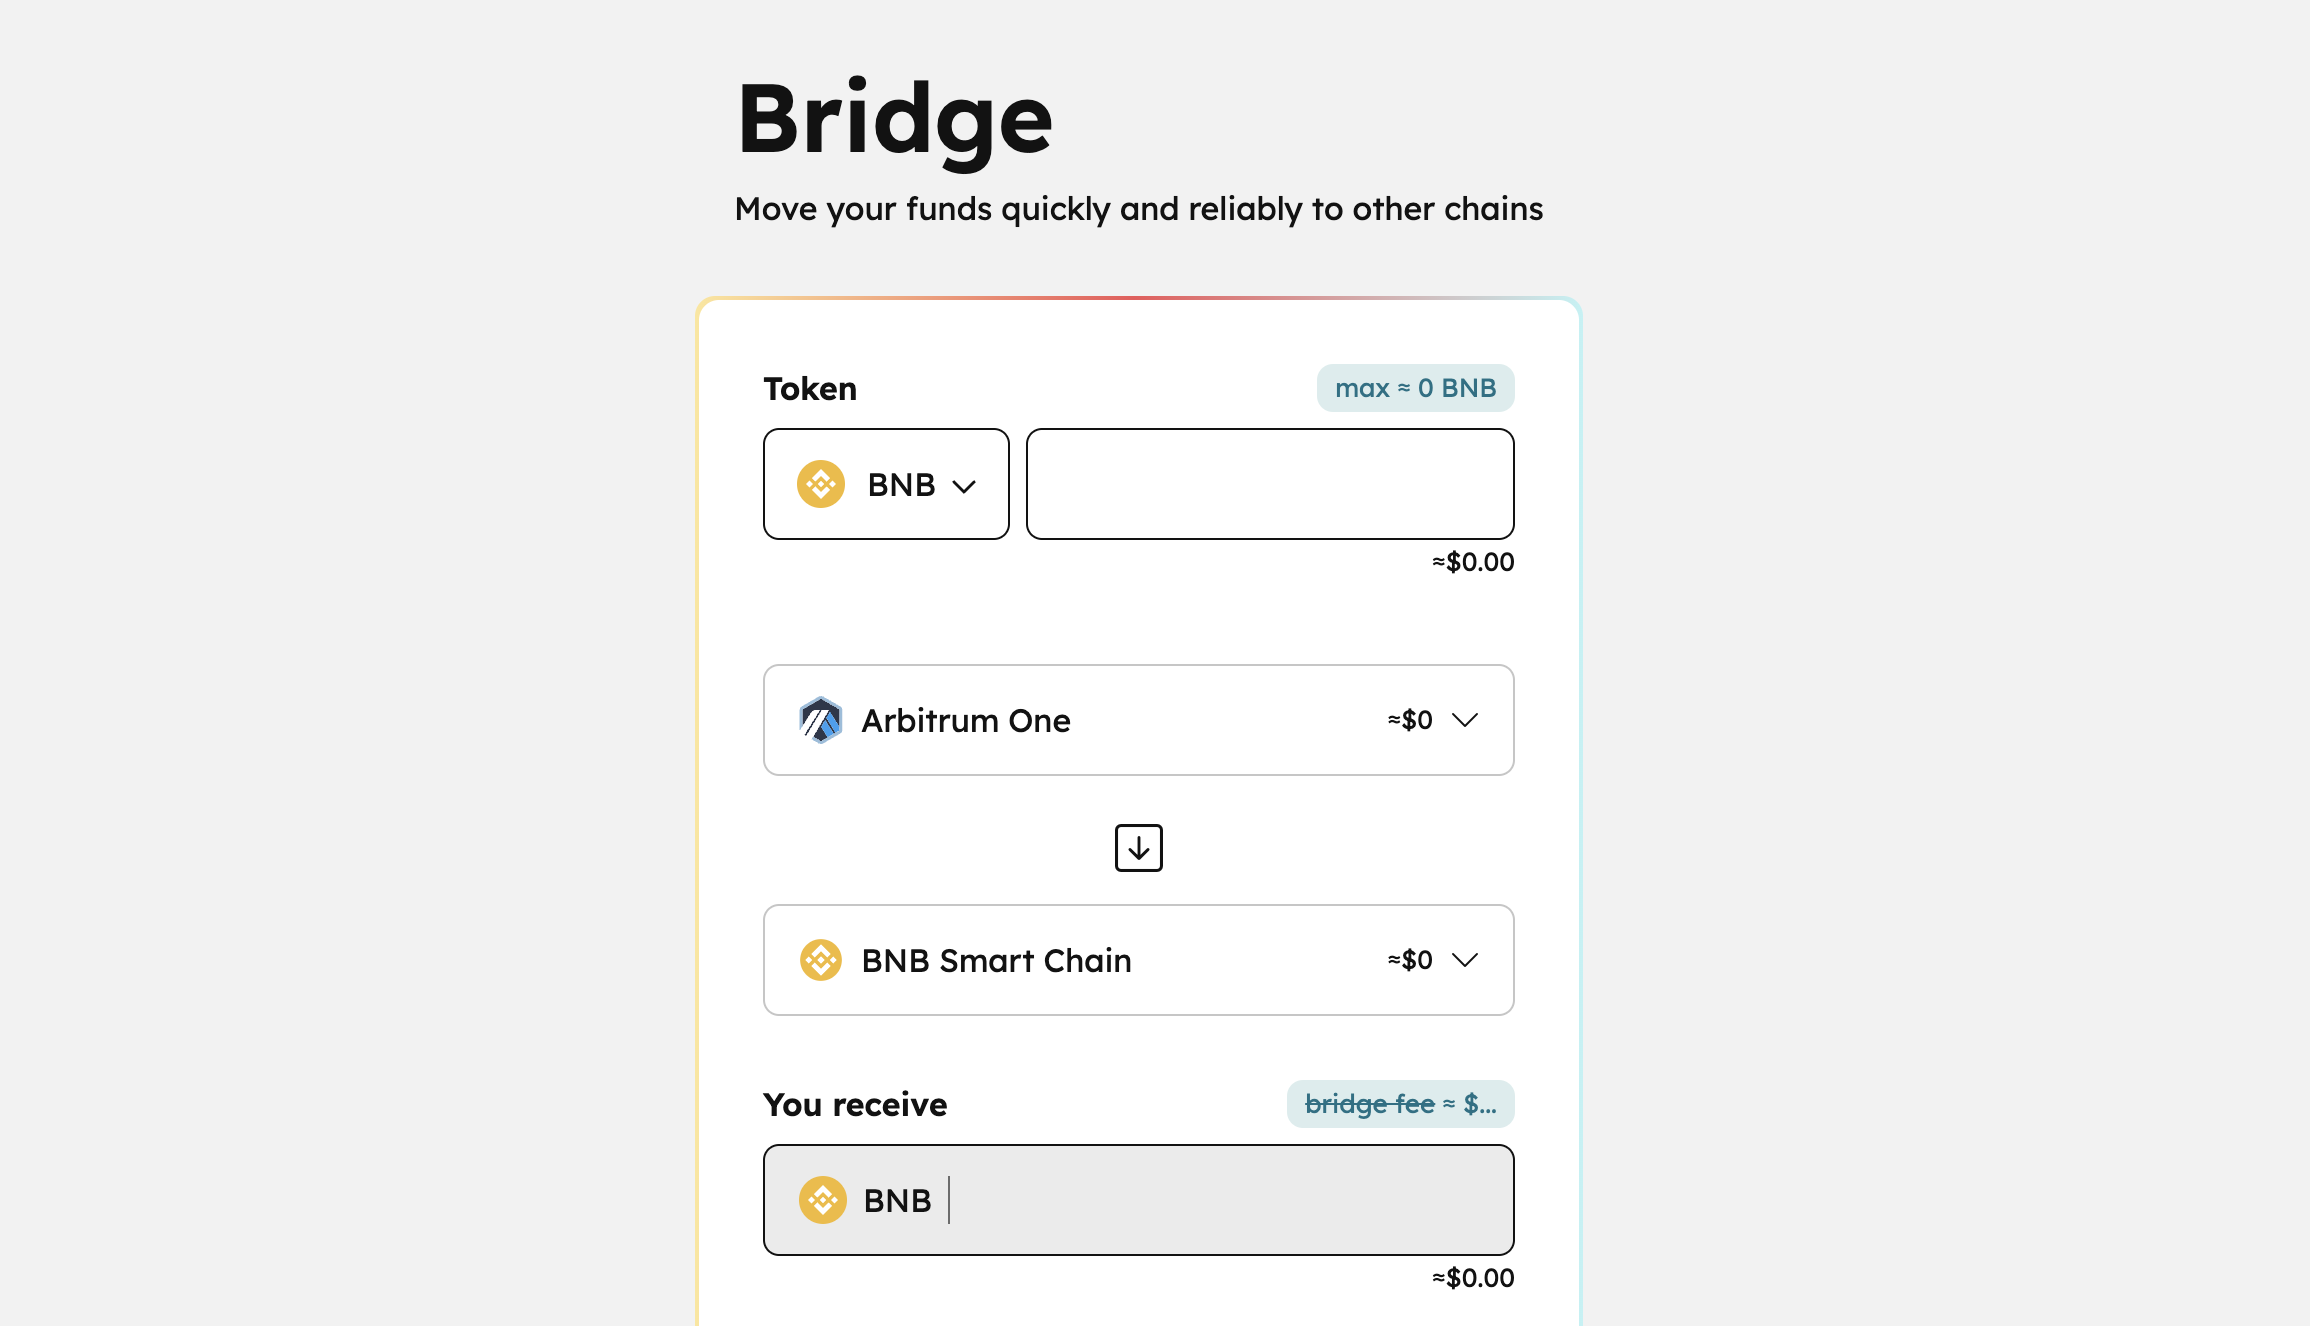Click the You receive label
Screen dimensions: 2310x1326
pos(855,1104)
